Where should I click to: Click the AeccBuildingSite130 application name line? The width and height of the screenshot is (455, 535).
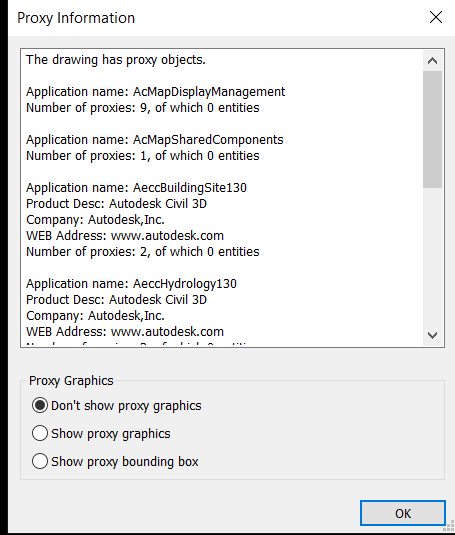(136, 188)
